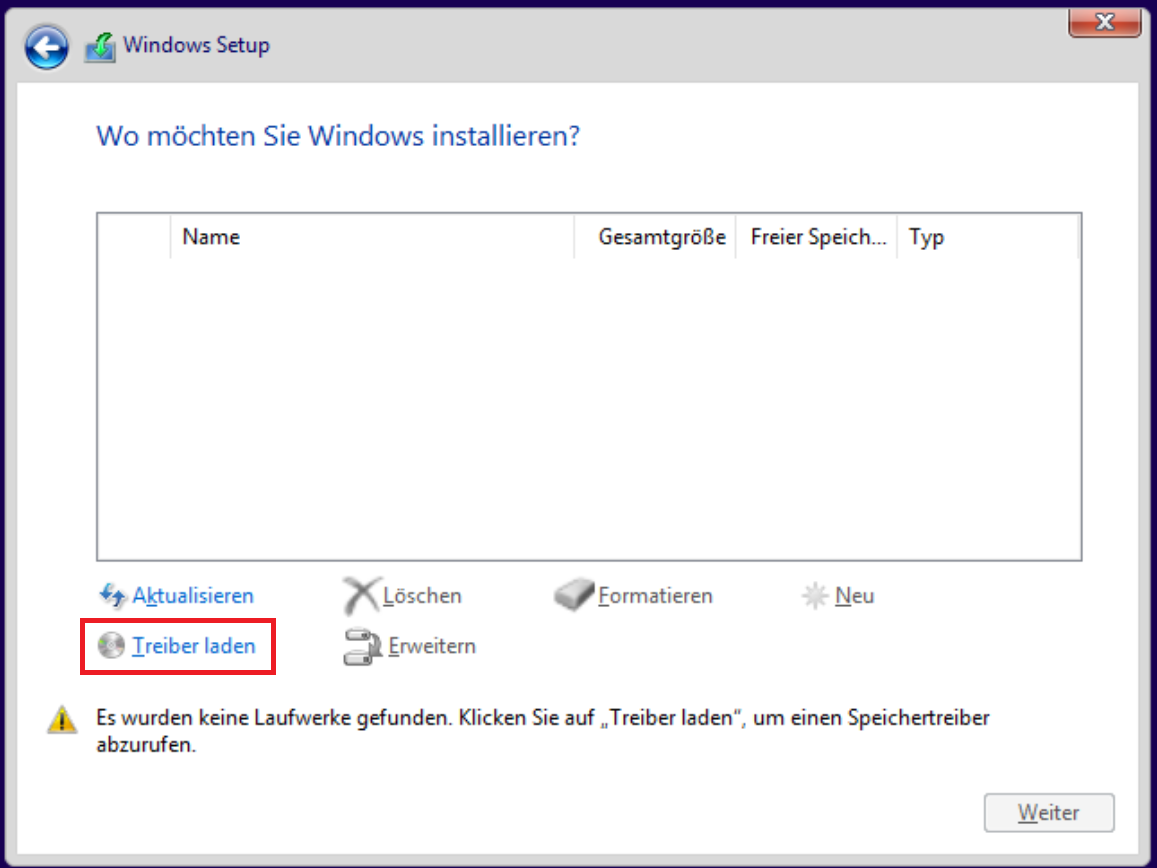Close the Windows Setup dialog
Image resolution: width=1157 pixels, height=868 pixels.
pos(1105,22)
